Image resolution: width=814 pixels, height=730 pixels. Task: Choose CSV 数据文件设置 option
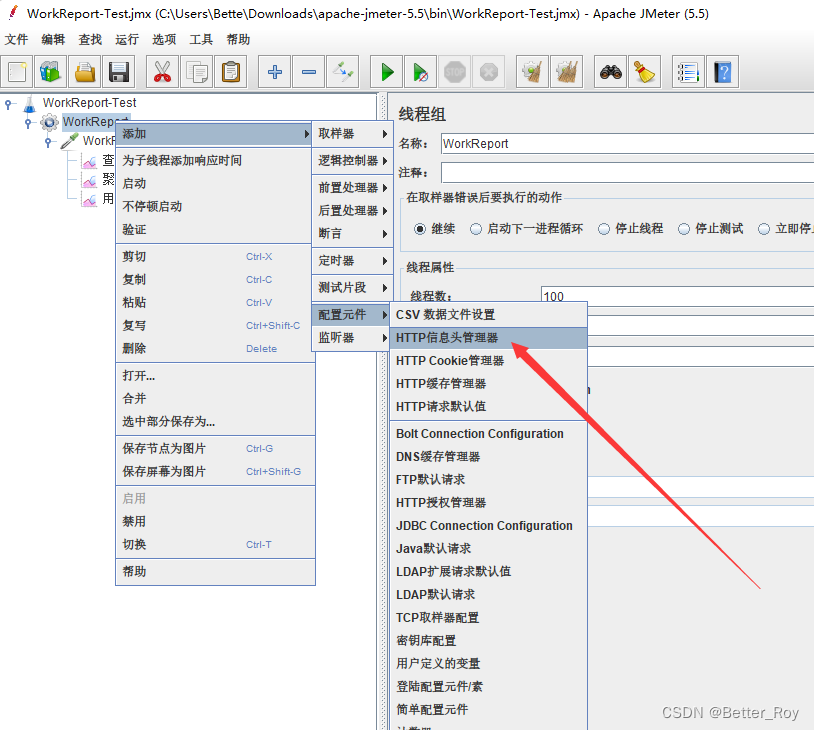[x=489, y=315]
